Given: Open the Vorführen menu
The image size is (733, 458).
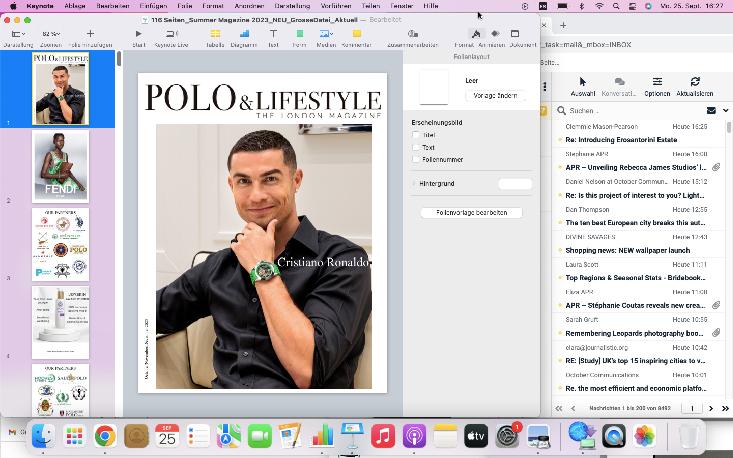Looking at the screenshot, I should pyautogui.click(x=336, y=6).
